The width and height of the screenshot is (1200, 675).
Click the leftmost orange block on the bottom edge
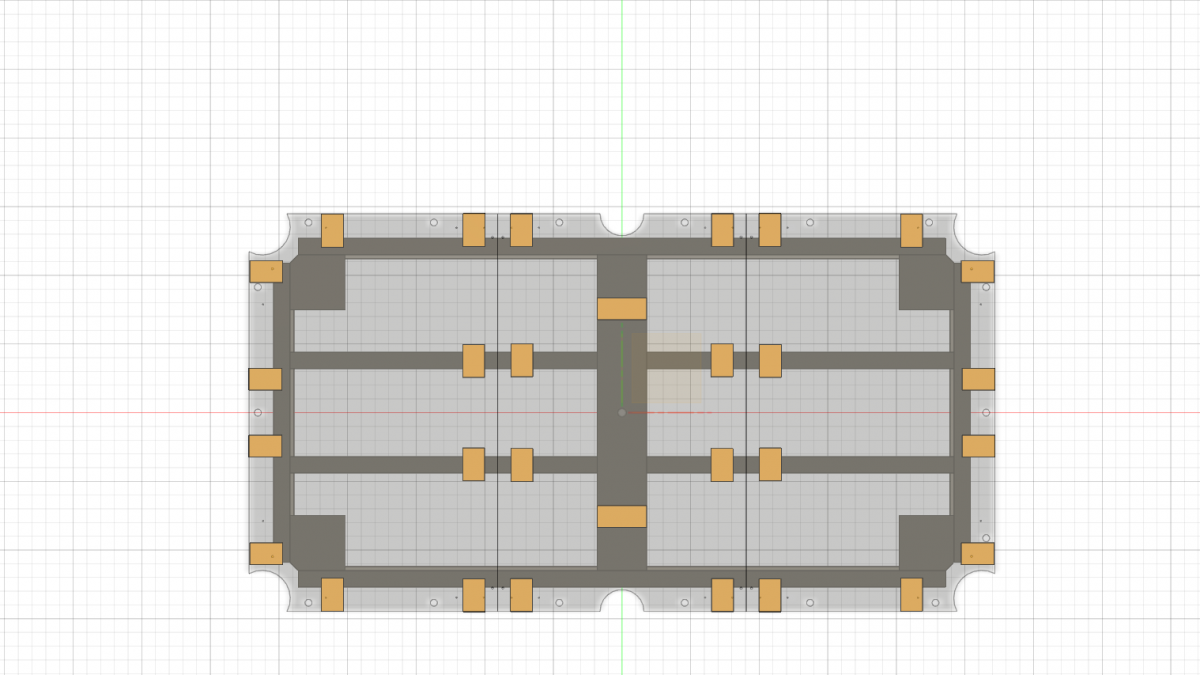(332, 594)
